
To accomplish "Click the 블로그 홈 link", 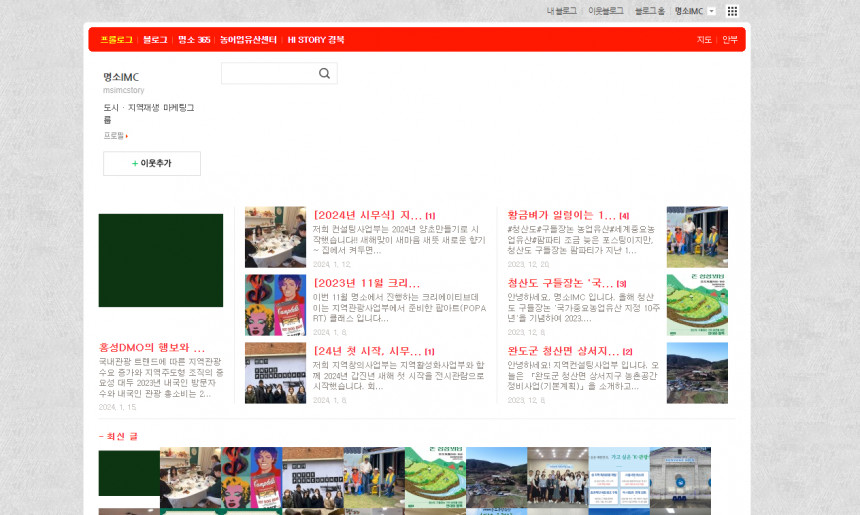I will click(x=649, y=11).
